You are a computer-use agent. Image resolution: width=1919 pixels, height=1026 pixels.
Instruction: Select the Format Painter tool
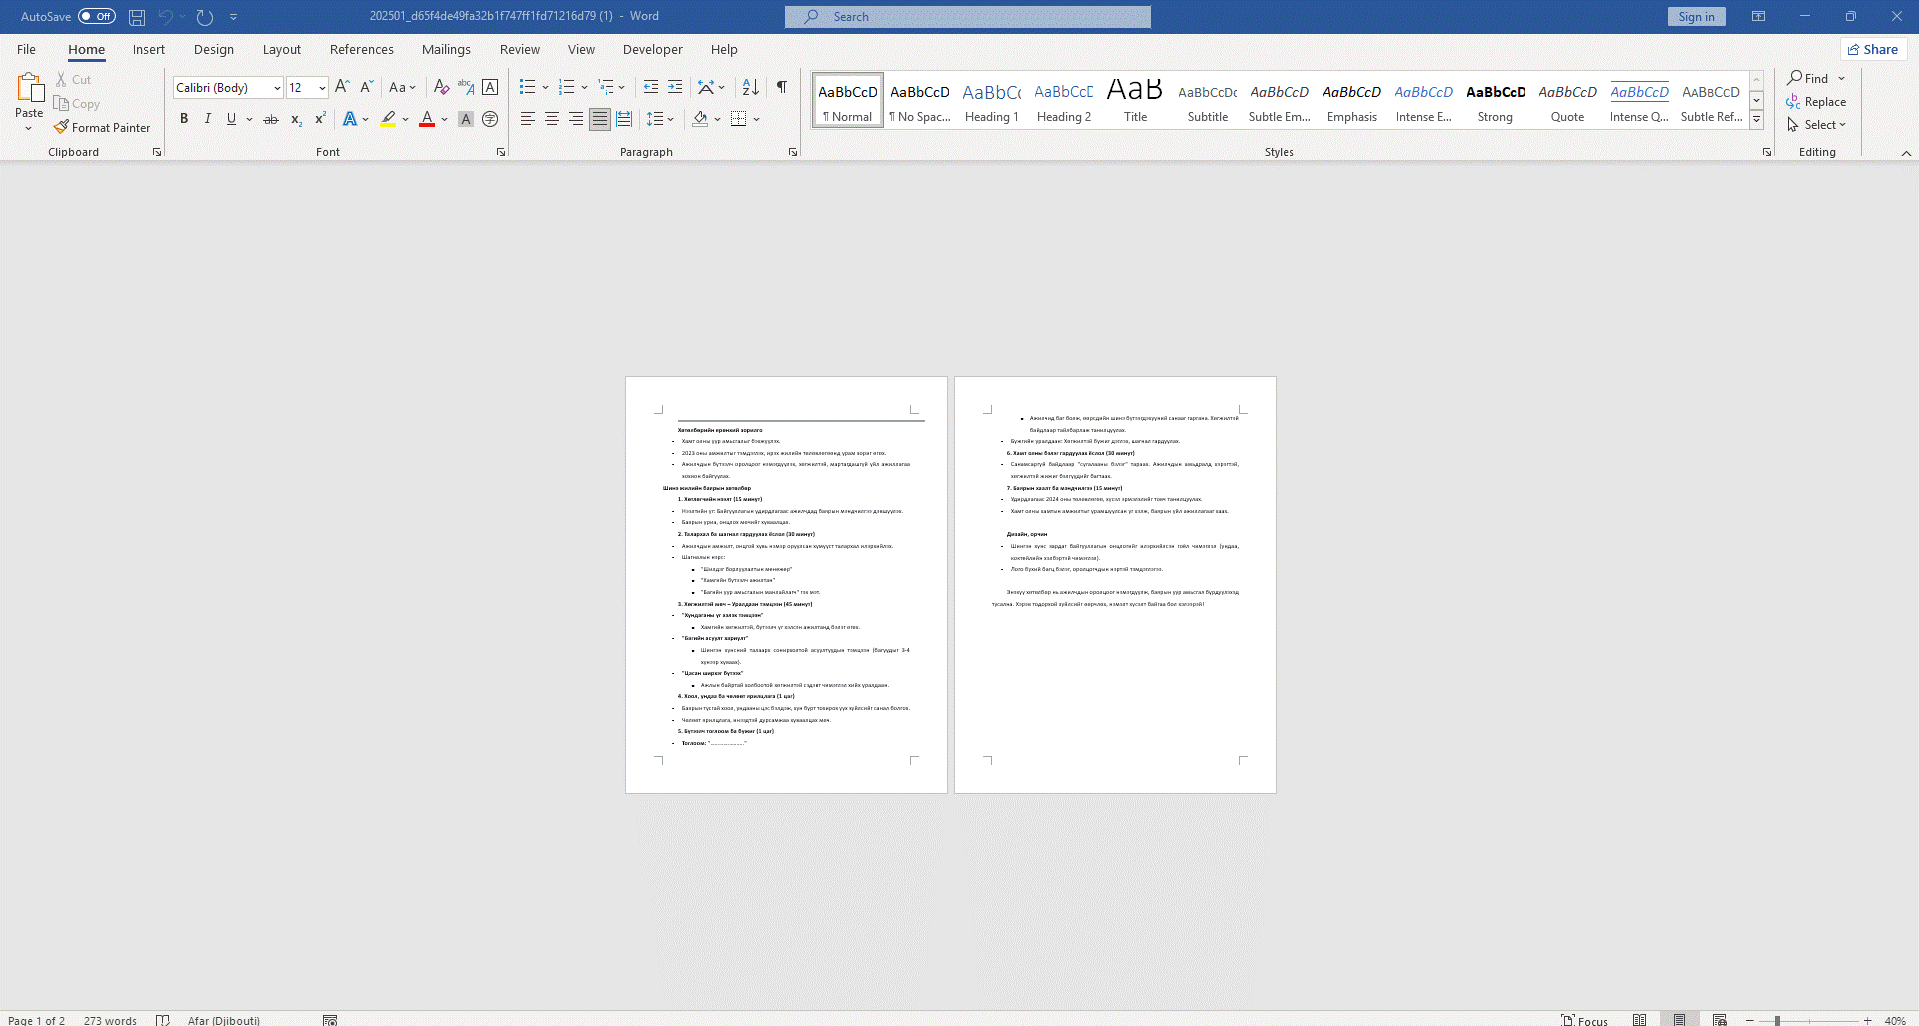103,128
